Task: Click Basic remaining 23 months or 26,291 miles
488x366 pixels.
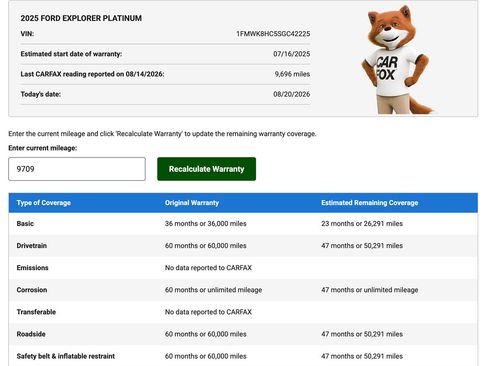Action: (x=362, y=224)
